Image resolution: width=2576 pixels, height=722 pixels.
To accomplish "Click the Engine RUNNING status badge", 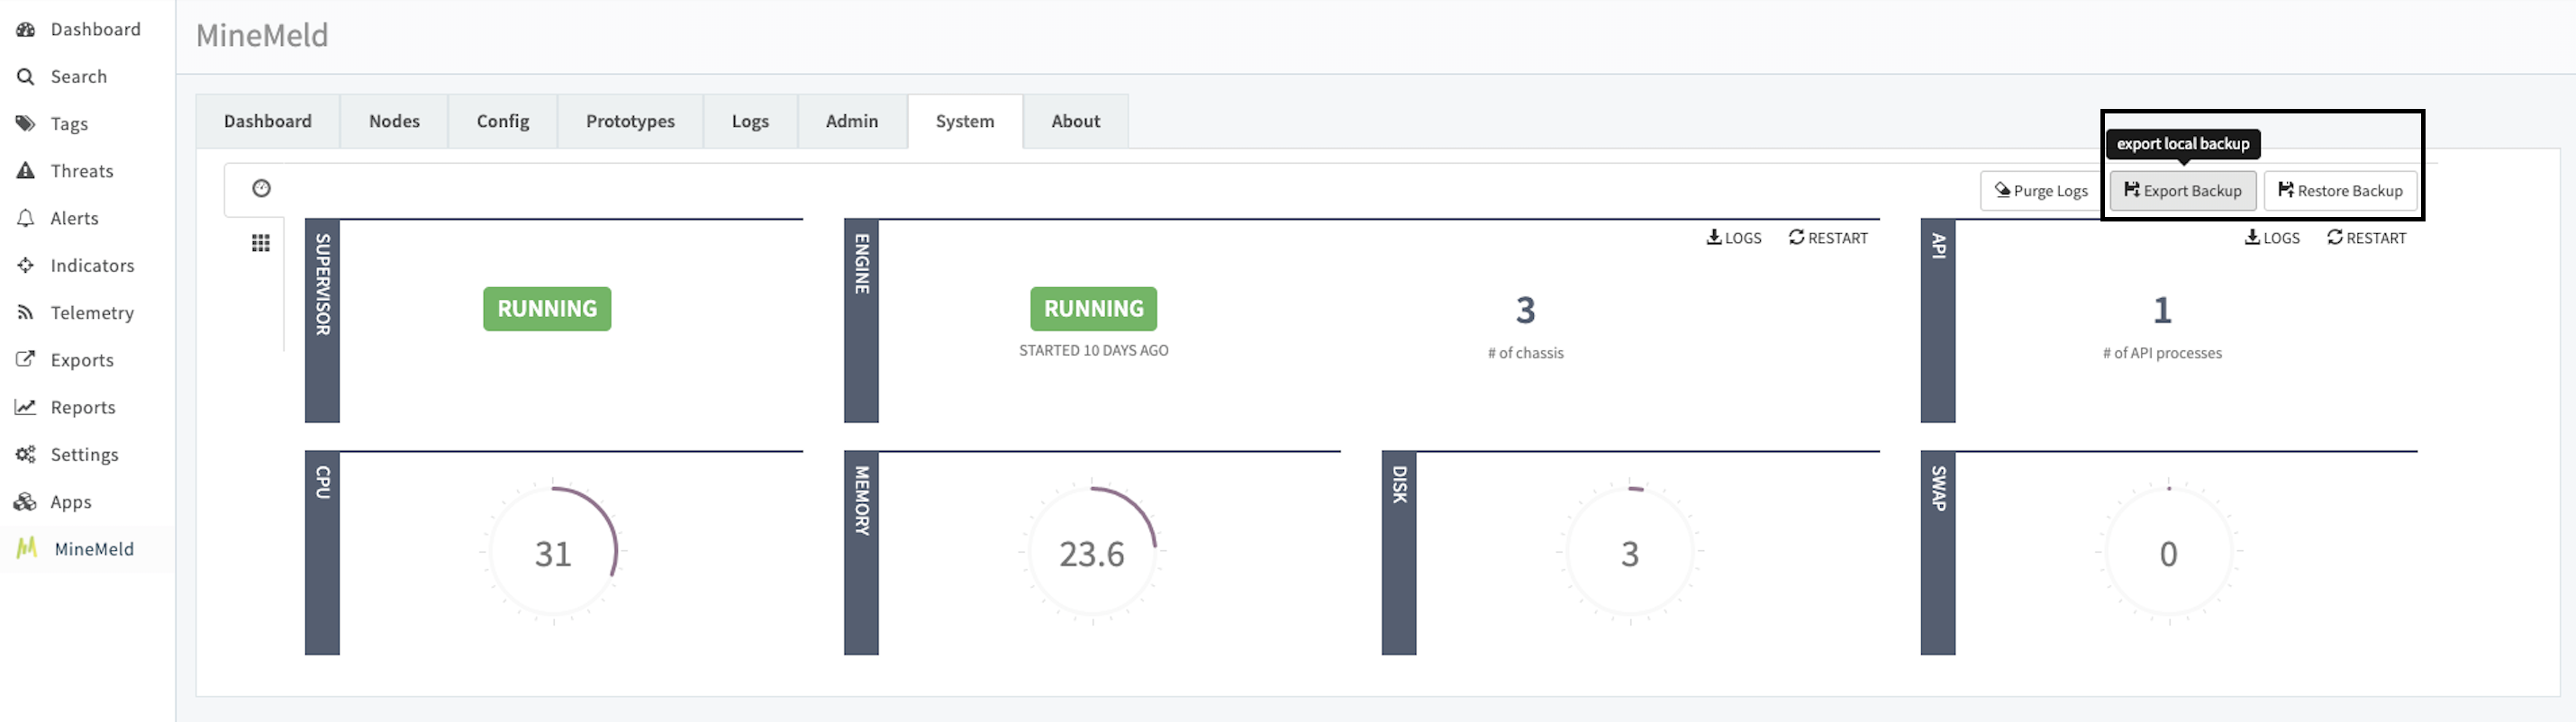I will click(x=1094, y=308).
